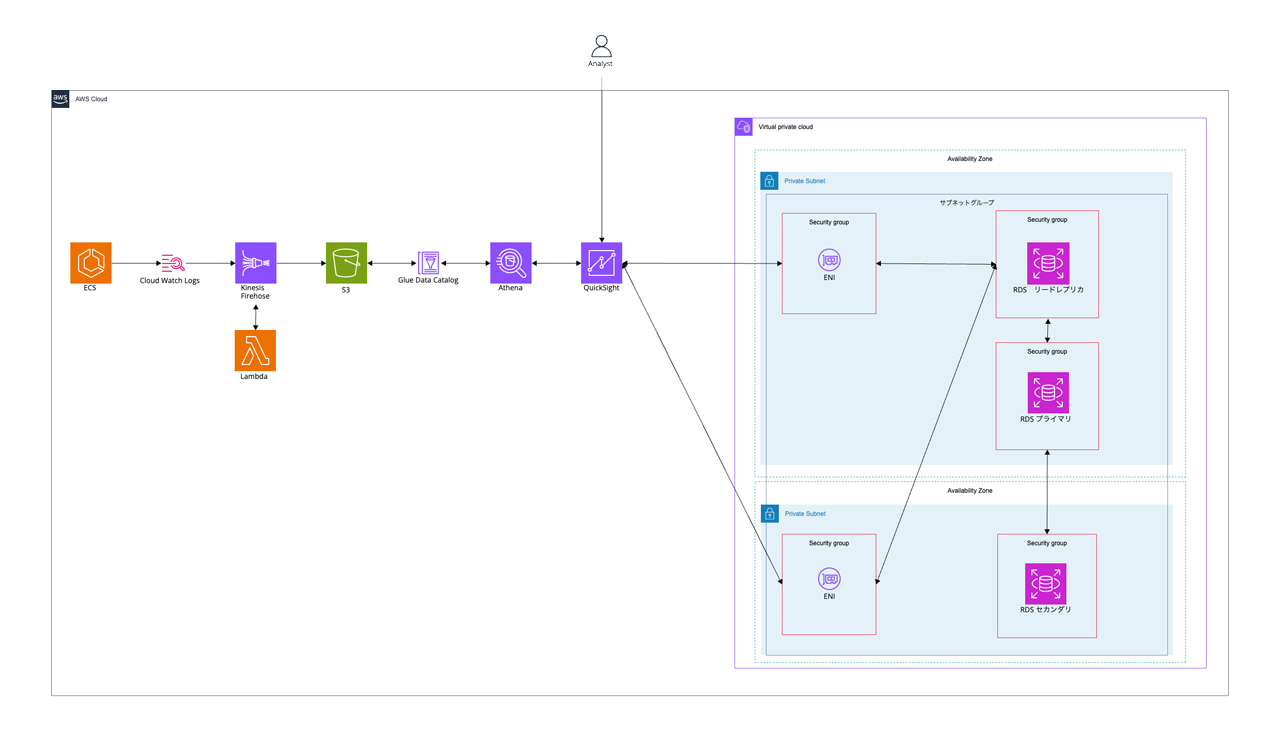Select the orange ECS icon

tap(91, 263)
